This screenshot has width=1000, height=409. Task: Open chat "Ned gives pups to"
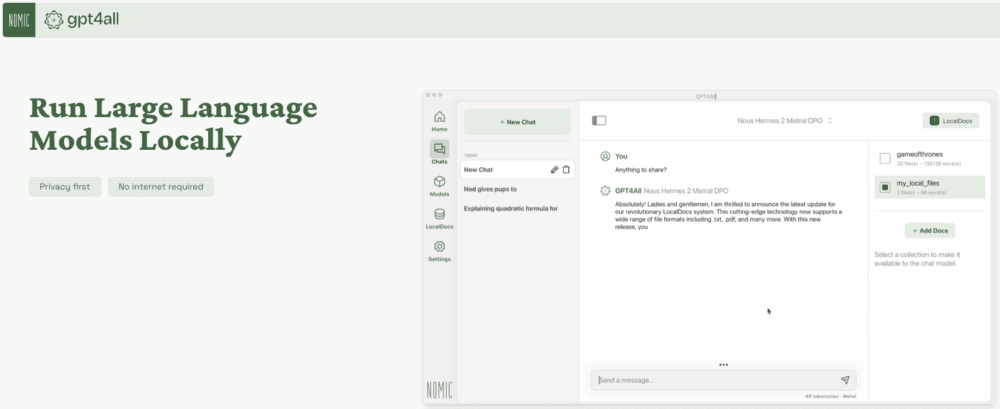490,190
